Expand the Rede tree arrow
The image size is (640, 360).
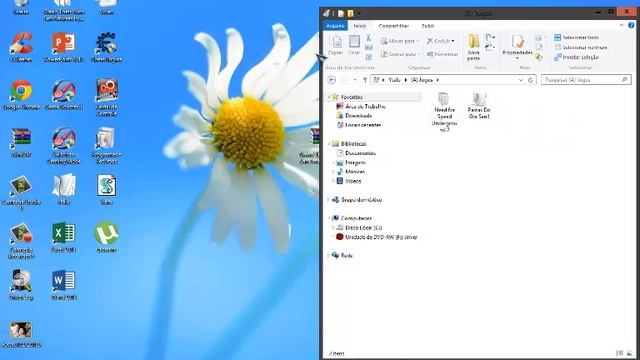pos(329,256)
